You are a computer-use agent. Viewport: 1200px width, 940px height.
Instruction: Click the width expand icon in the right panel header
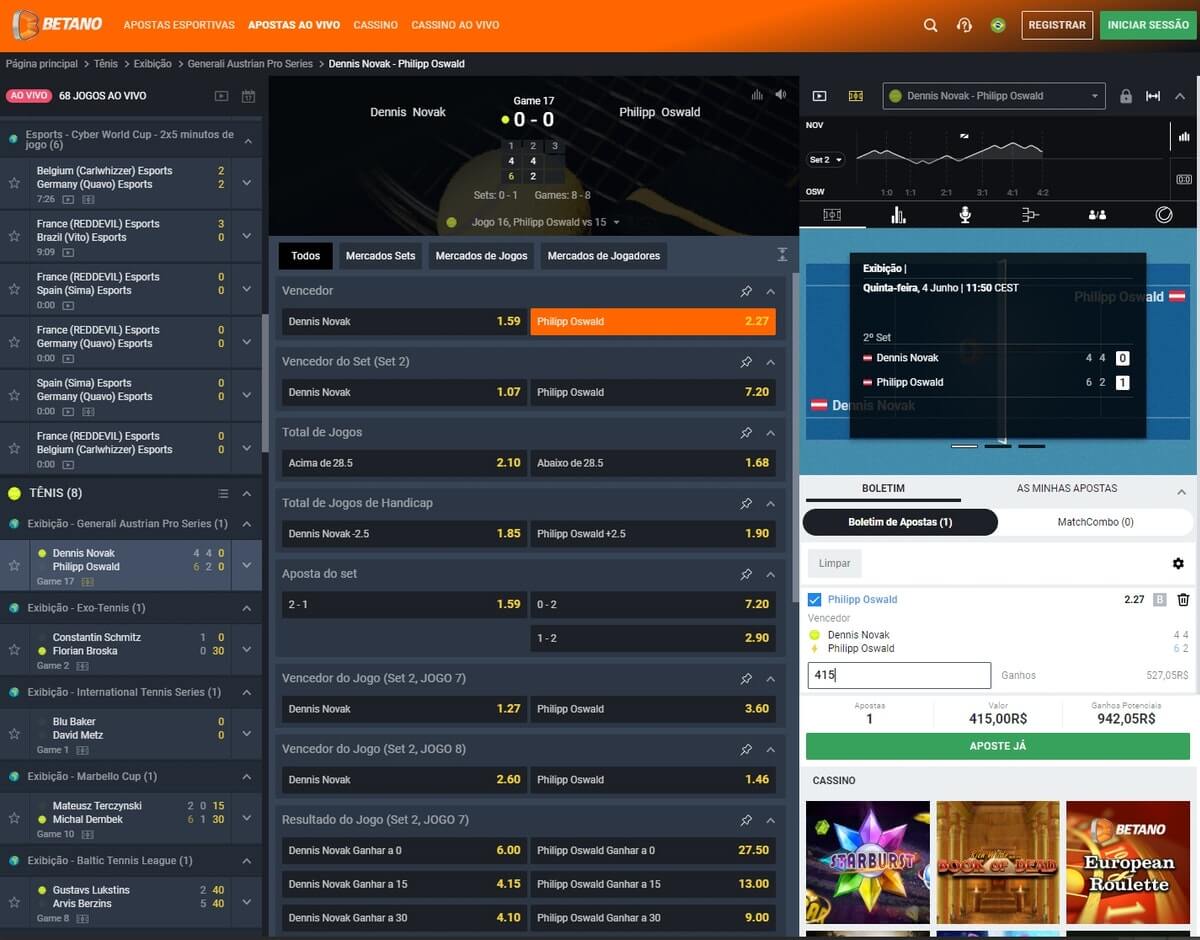[1153, 96]
